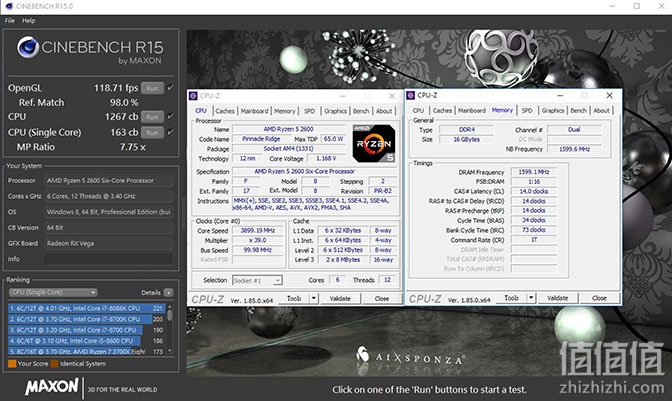Screen dimensions: 672x401
Task: Switch to Graphics tab in left CPU-Z
Action: [335, 111]
